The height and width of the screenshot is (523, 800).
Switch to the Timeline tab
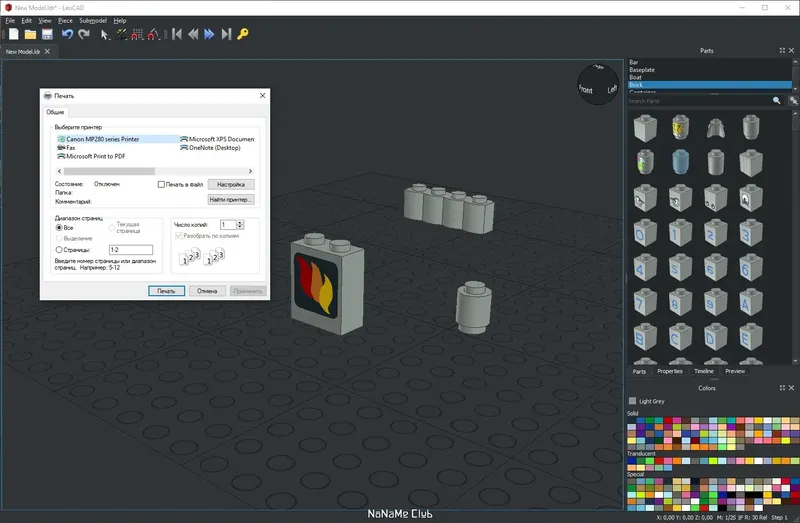[704, 371]
